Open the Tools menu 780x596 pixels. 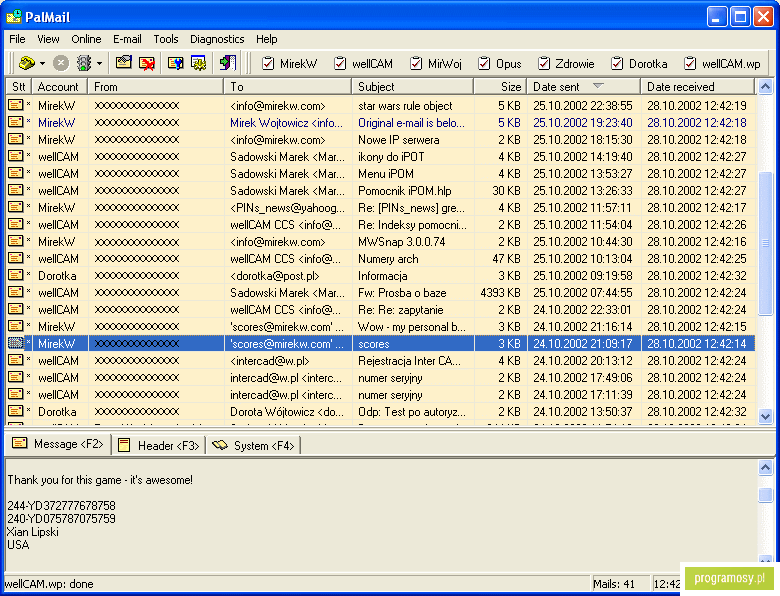(x=166, y=39)
